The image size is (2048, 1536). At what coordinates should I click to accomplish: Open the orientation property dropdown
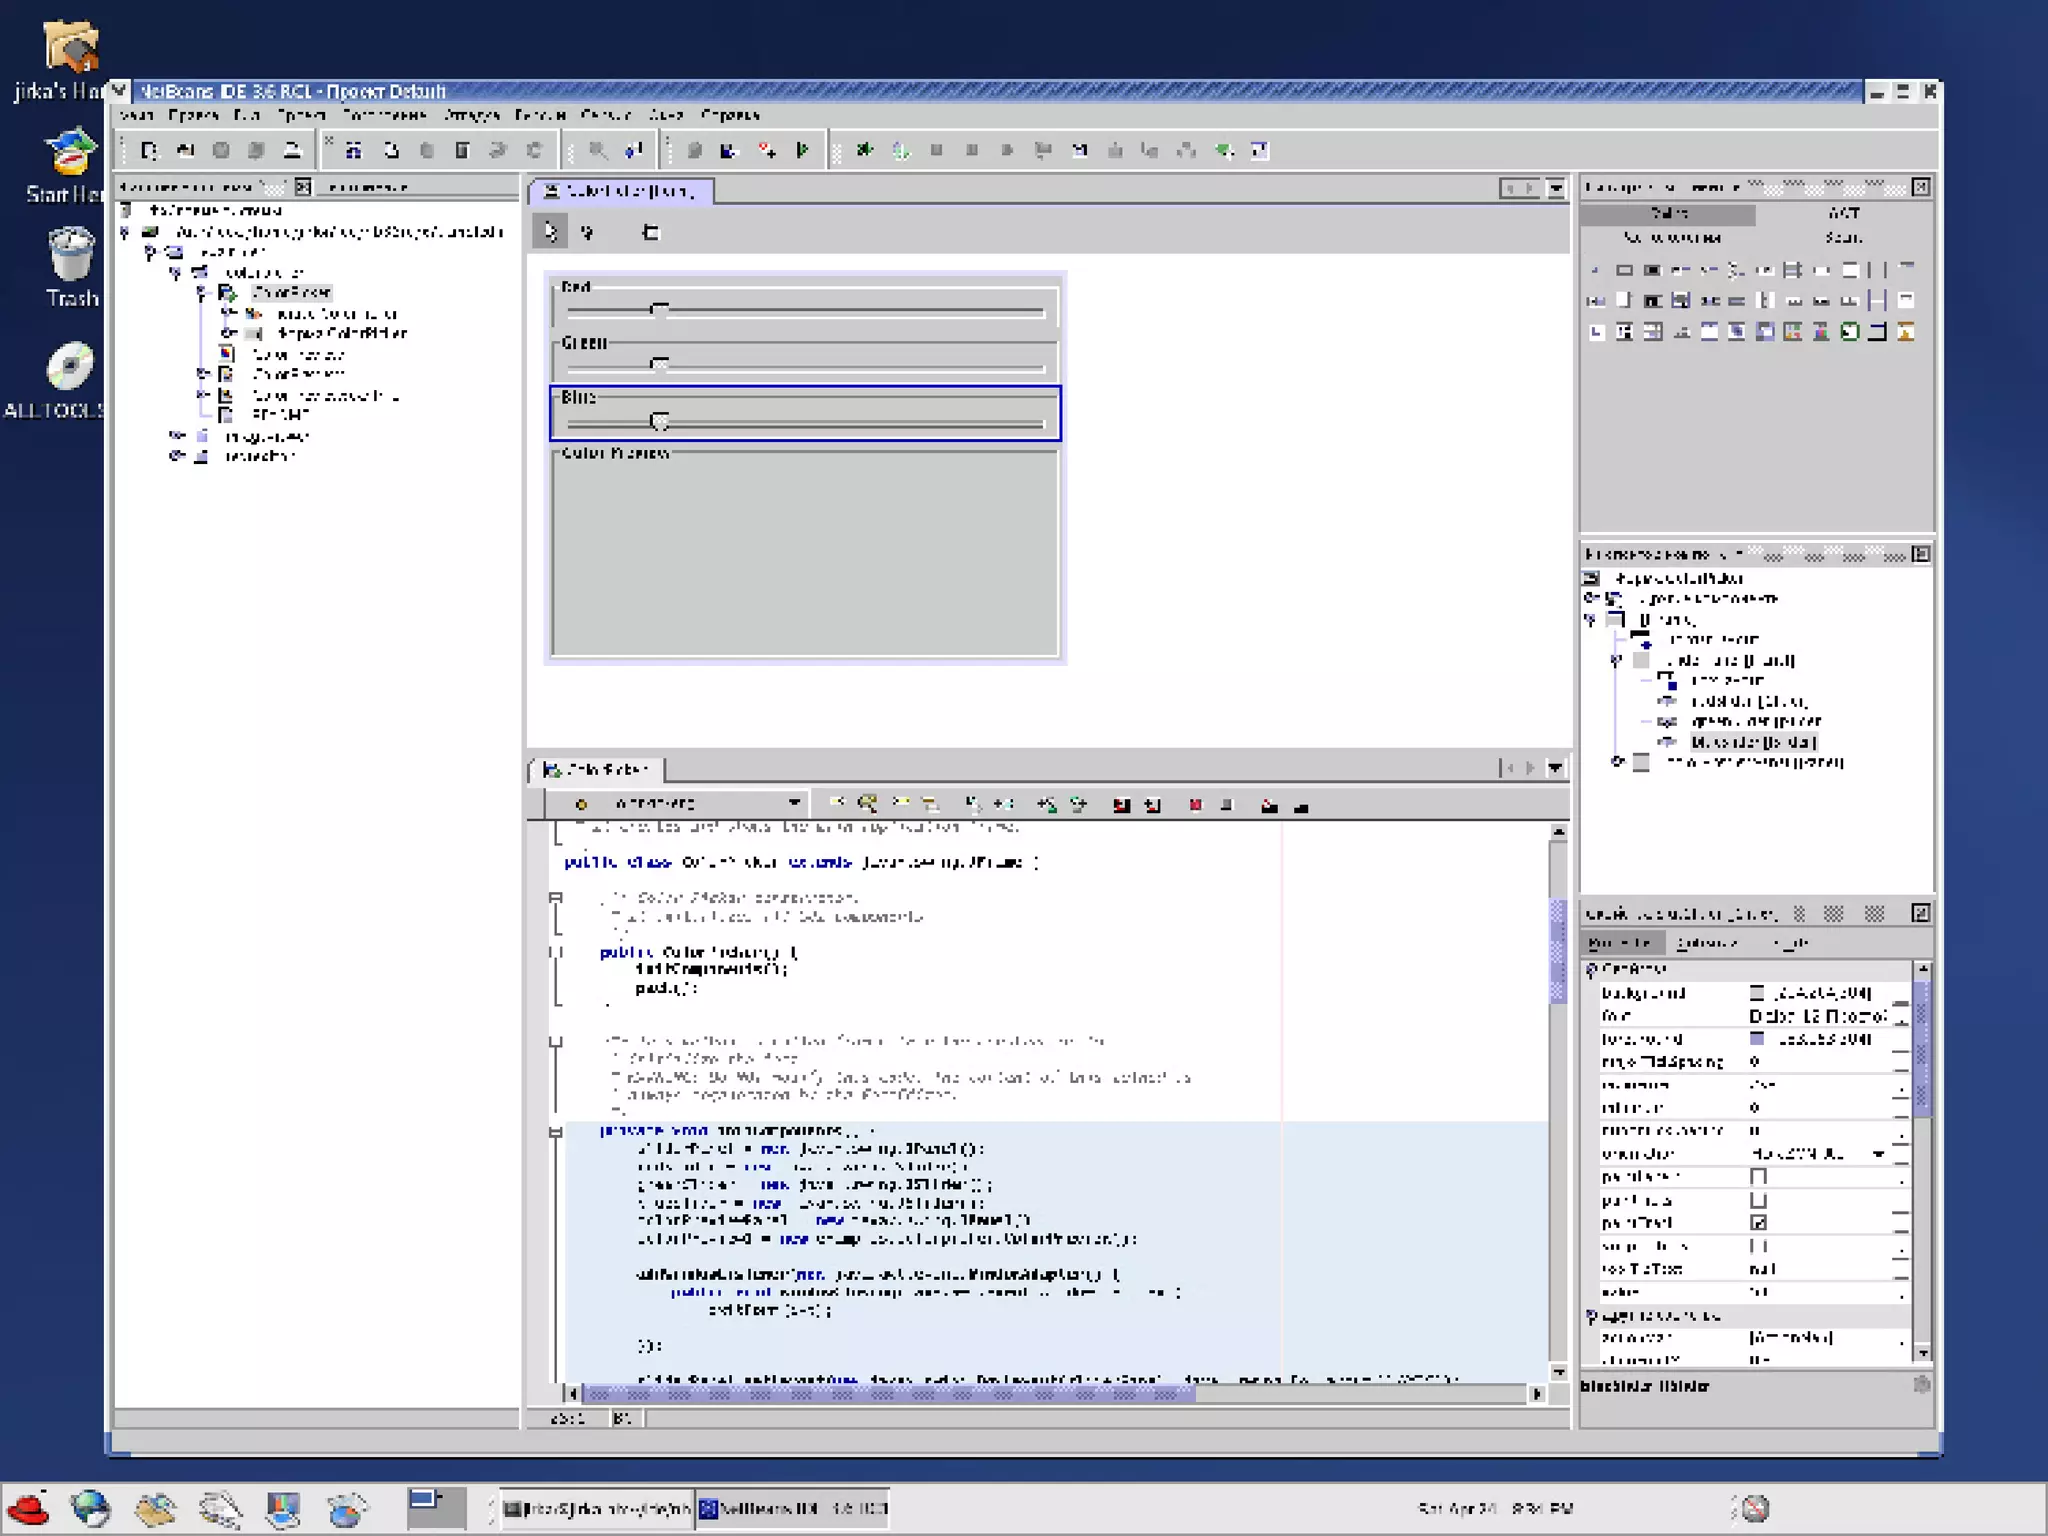click(1878, 1154)
